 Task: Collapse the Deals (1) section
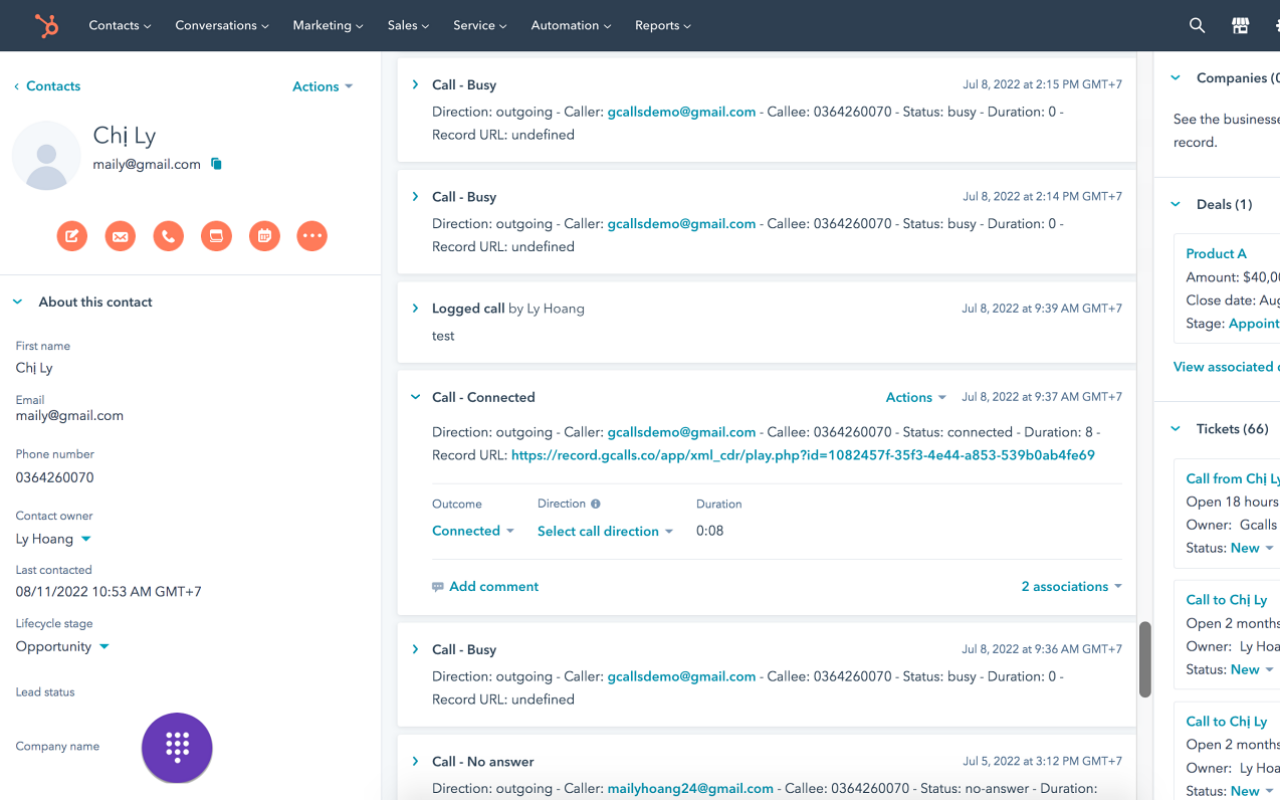point(1175,205)
